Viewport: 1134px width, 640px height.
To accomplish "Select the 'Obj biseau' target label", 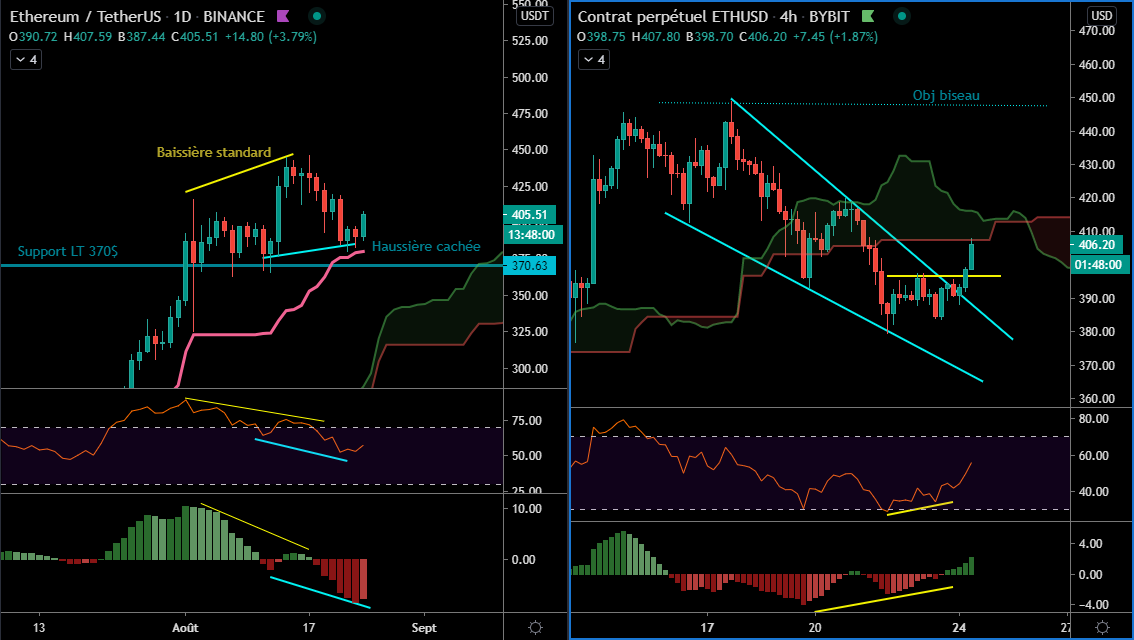I will pos(945,96).
